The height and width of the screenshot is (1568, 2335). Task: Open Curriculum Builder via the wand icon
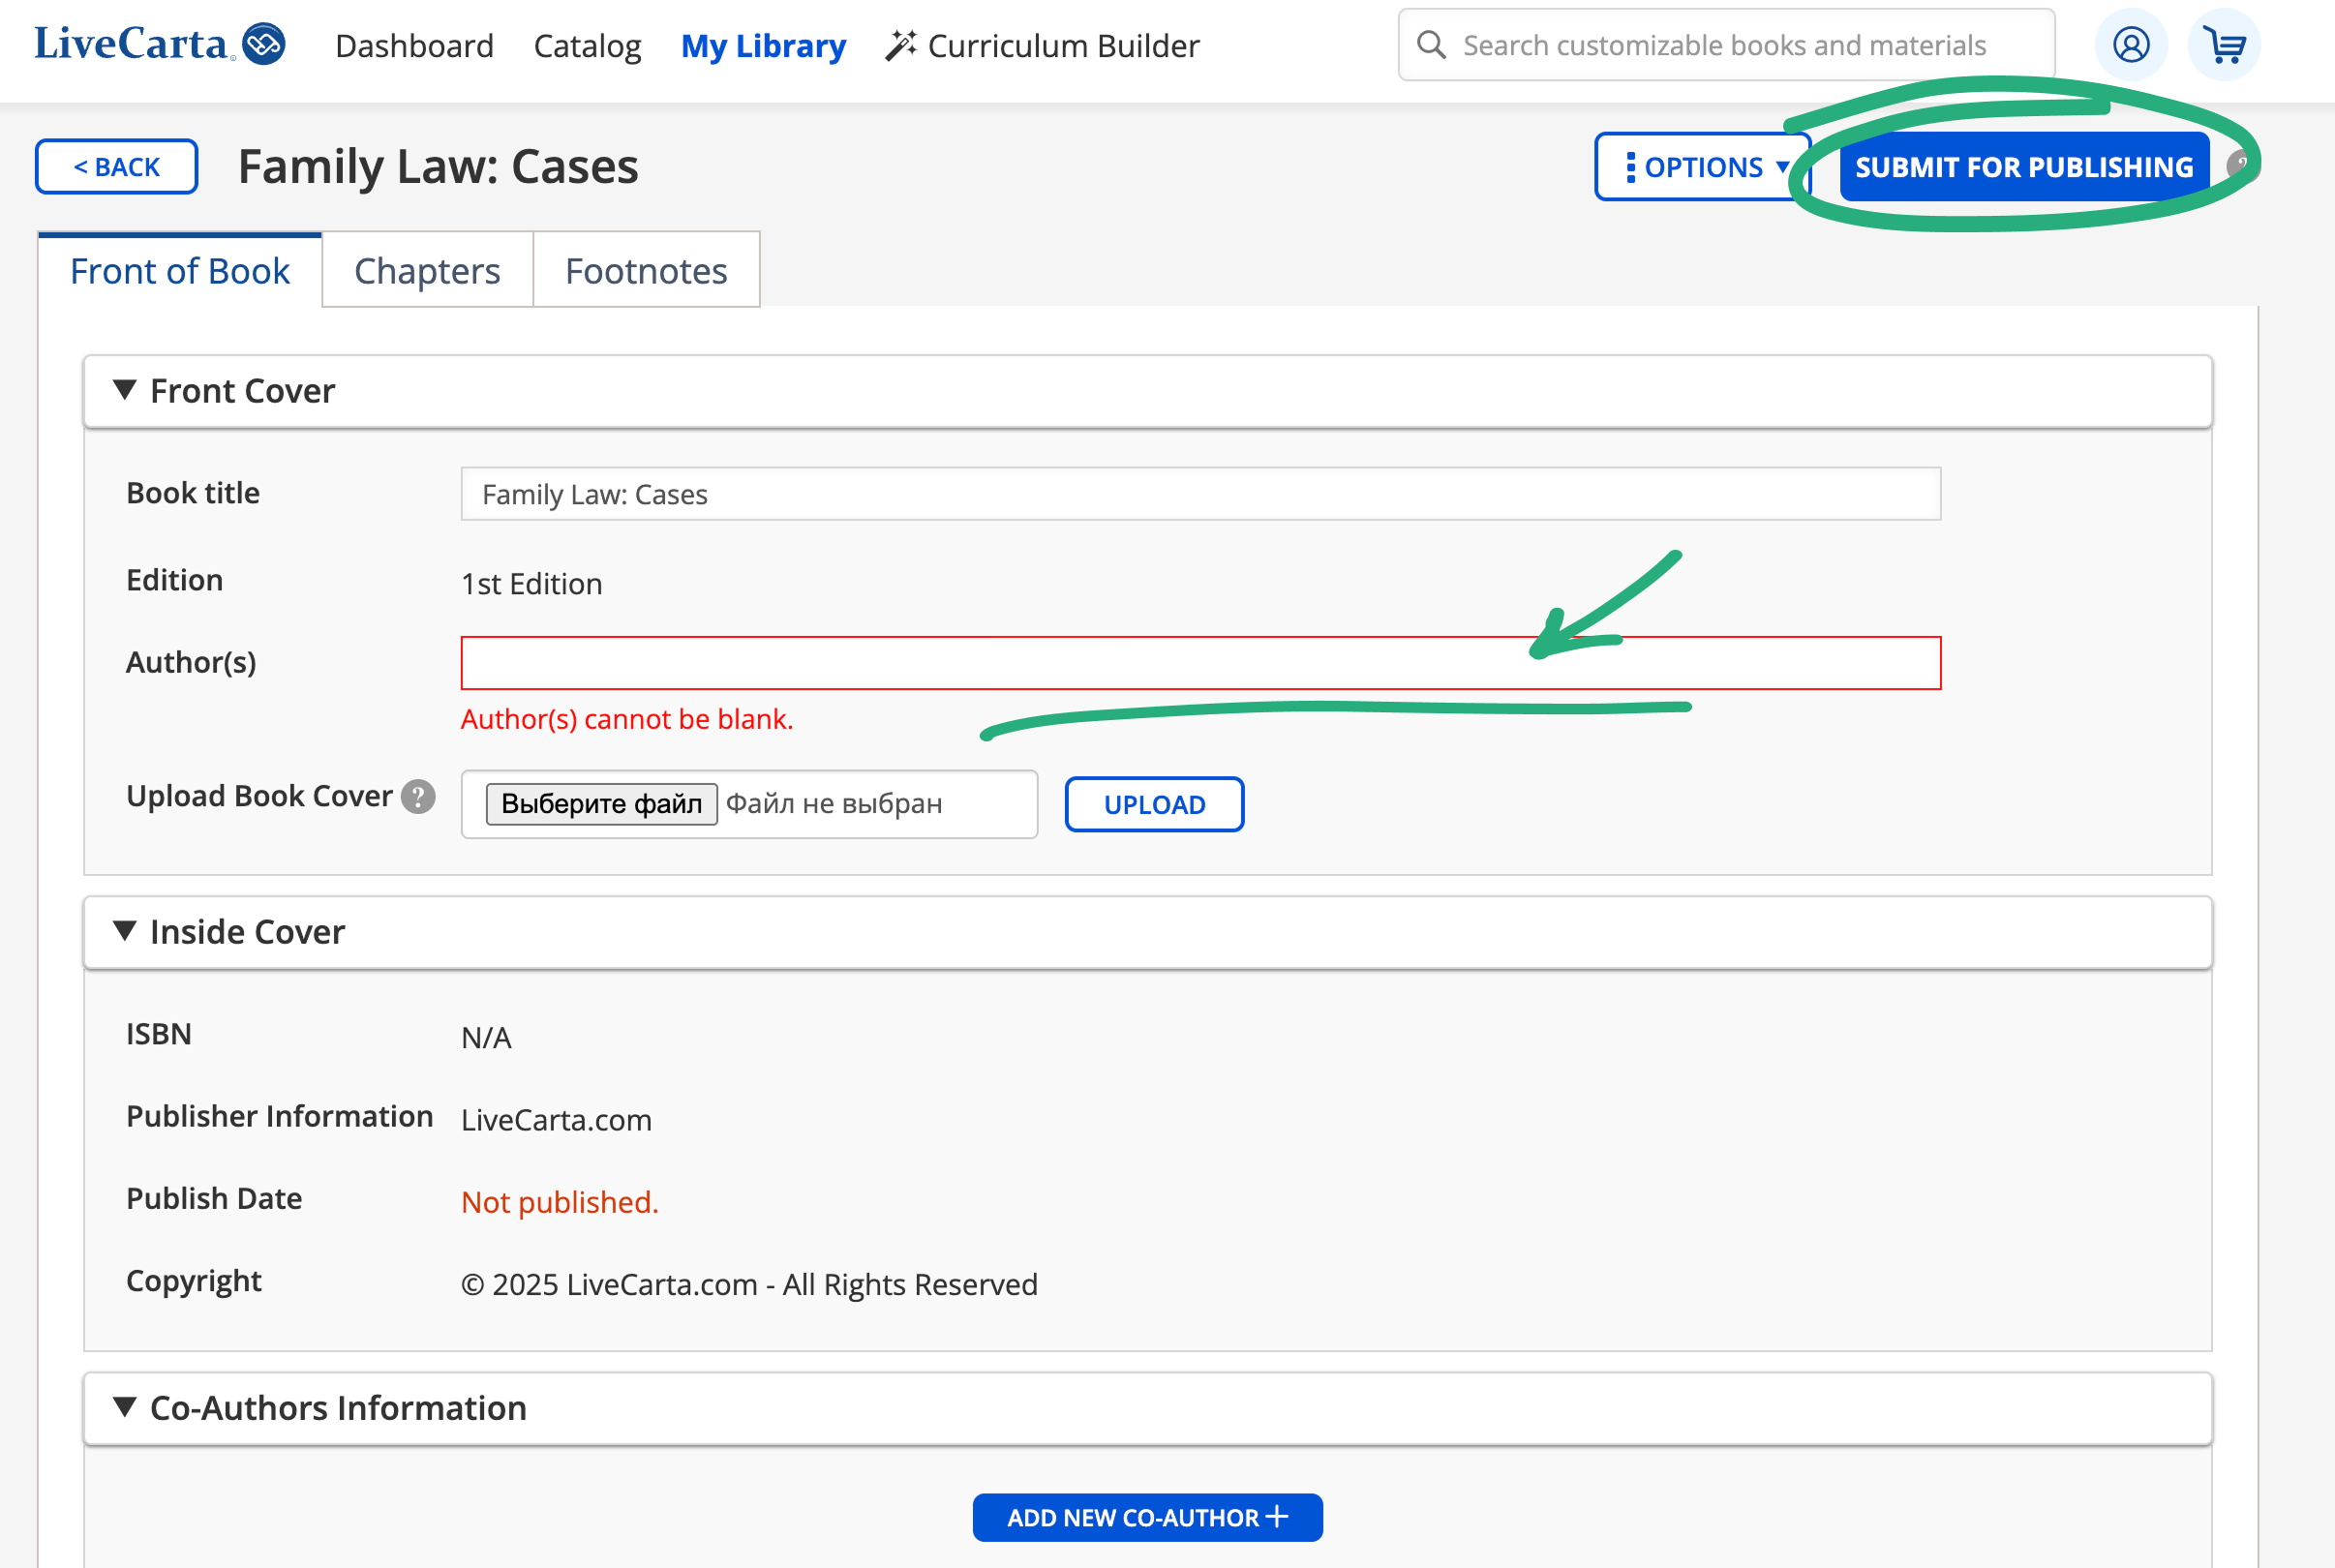(901, 44)
